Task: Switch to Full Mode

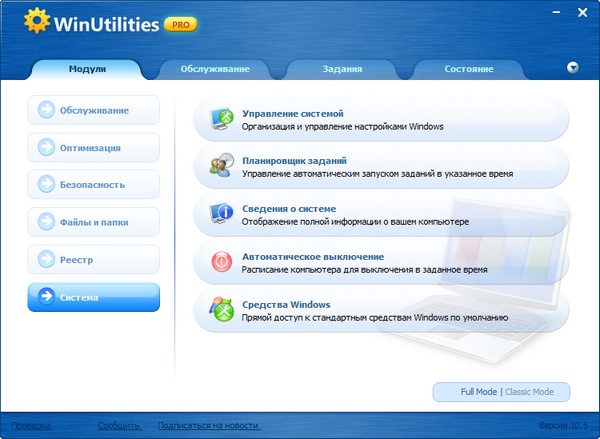Action: pos(478,391)
